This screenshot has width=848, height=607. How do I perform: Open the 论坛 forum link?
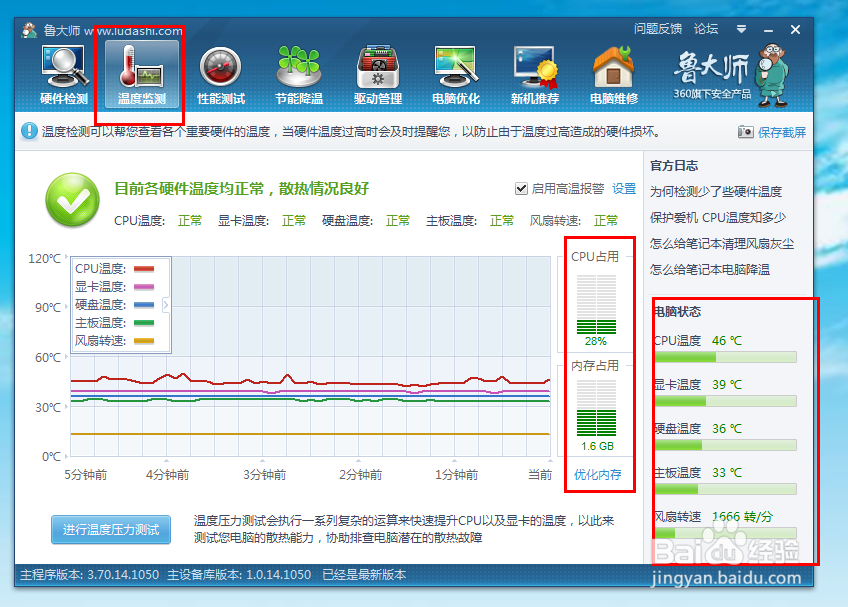tap(706, 29)
